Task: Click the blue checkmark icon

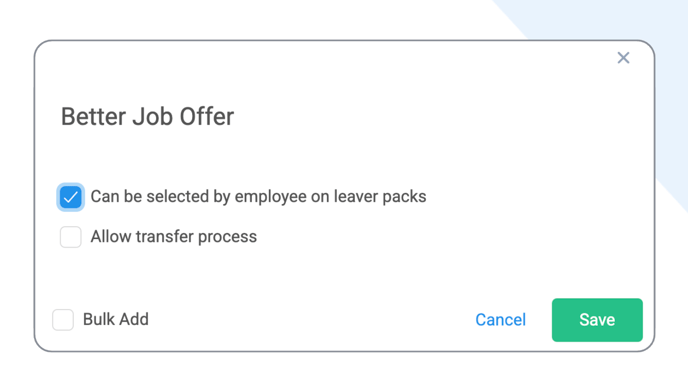Action: point(71,197)
